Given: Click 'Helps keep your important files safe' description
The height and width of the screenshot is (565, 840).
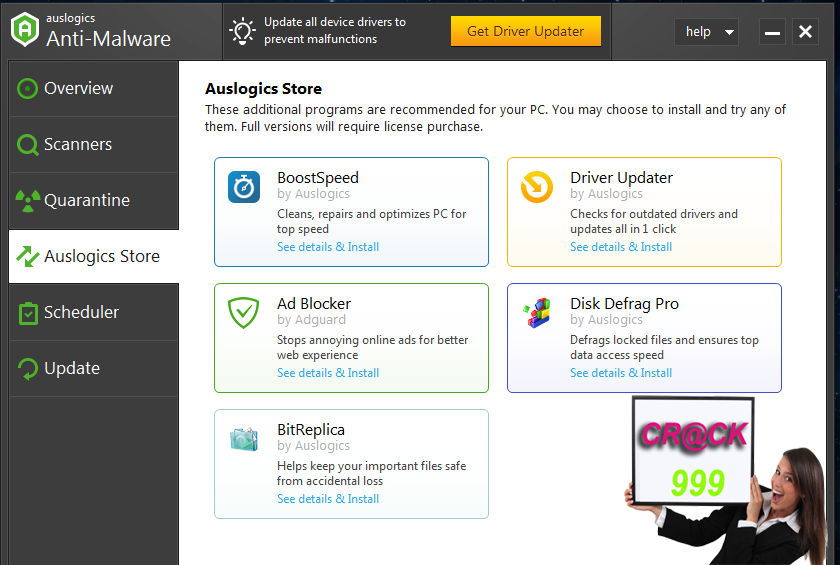Looking at the screenshot, I should [x=371, y=473].
